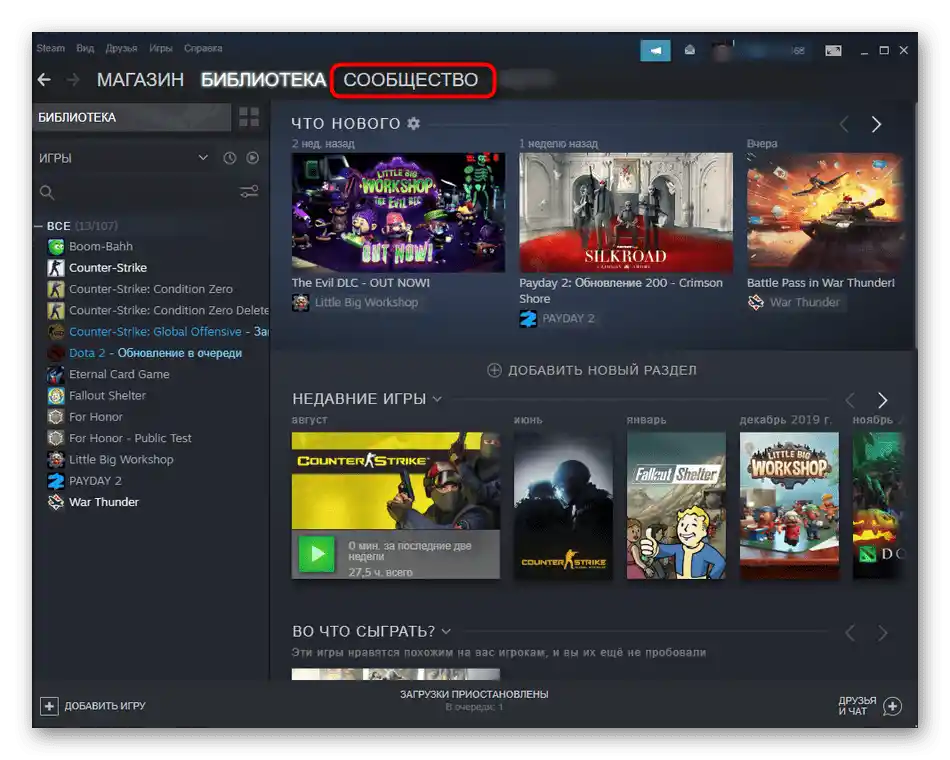This screenshot has width=950, height=760.
Task: Open the announcements megaphone icon
Action: coord(655,51)
